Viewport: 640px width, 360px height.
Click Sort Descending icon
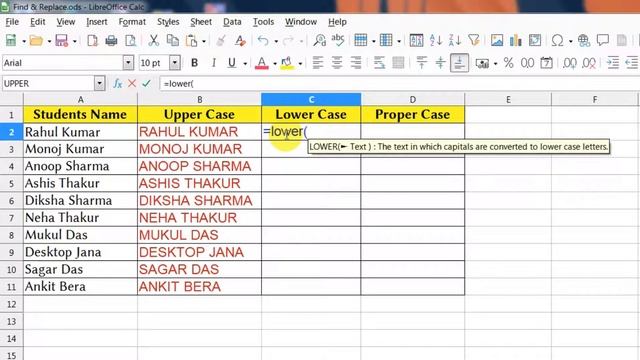[455, 40]
